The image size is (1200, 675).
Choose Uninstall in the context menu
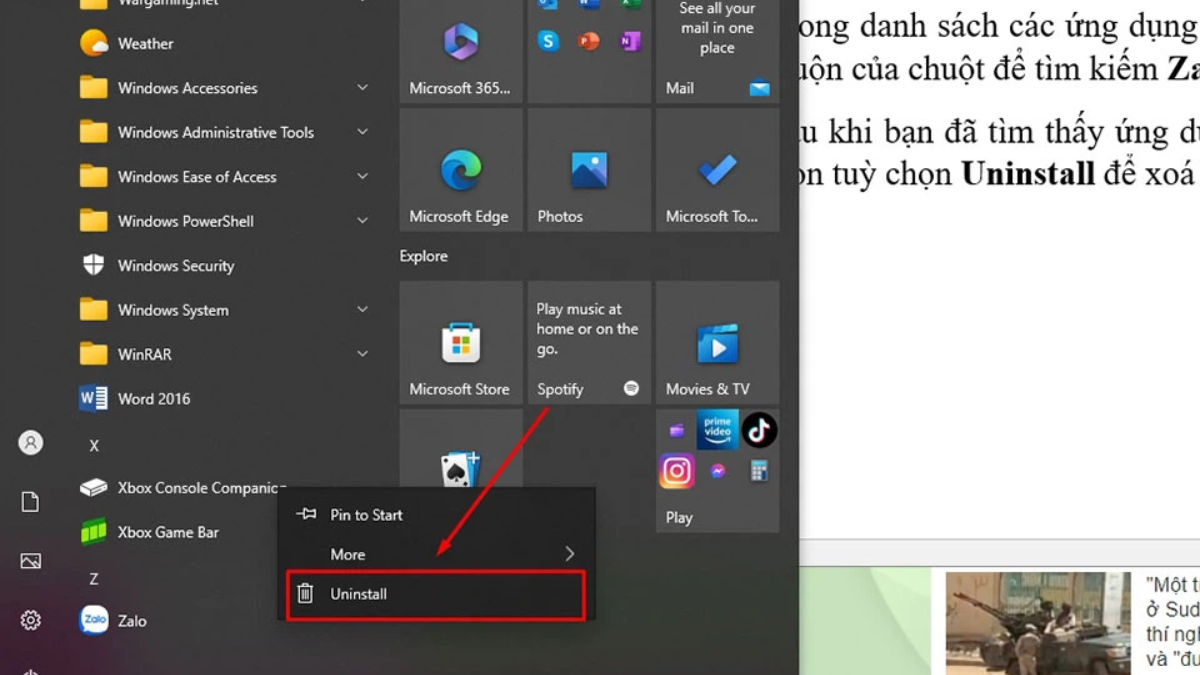coord(436,594)
